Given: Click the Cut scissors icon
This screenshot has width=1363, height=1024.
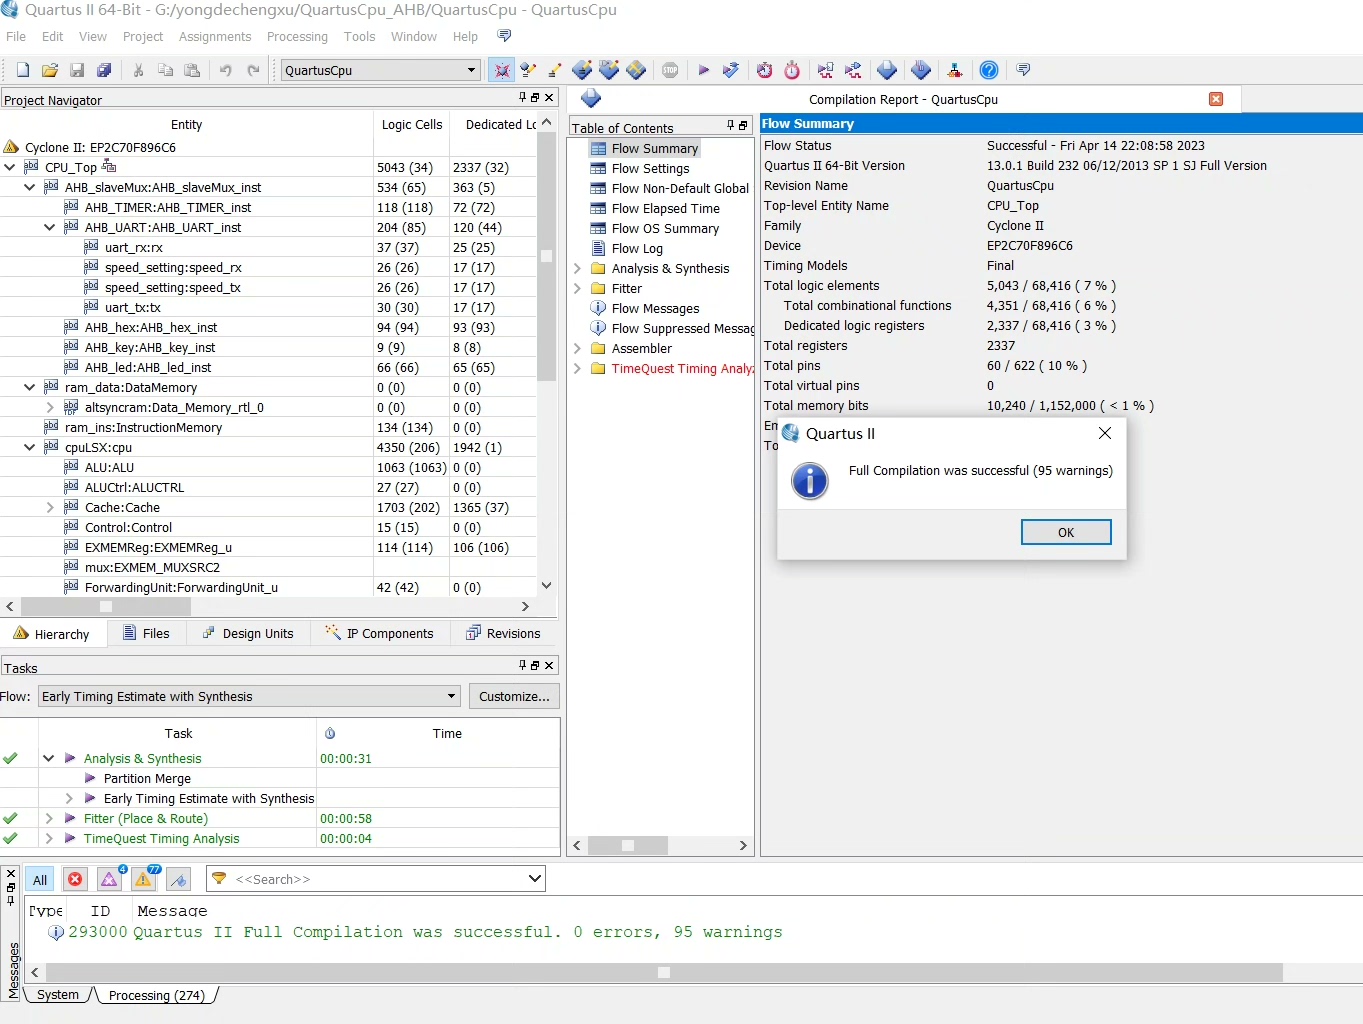Looking at the screenshot, I should (x=139, y=70).
